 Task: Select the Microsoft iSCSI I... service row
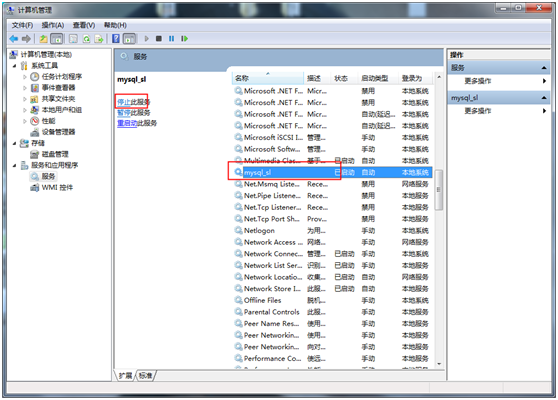[333, 137]
